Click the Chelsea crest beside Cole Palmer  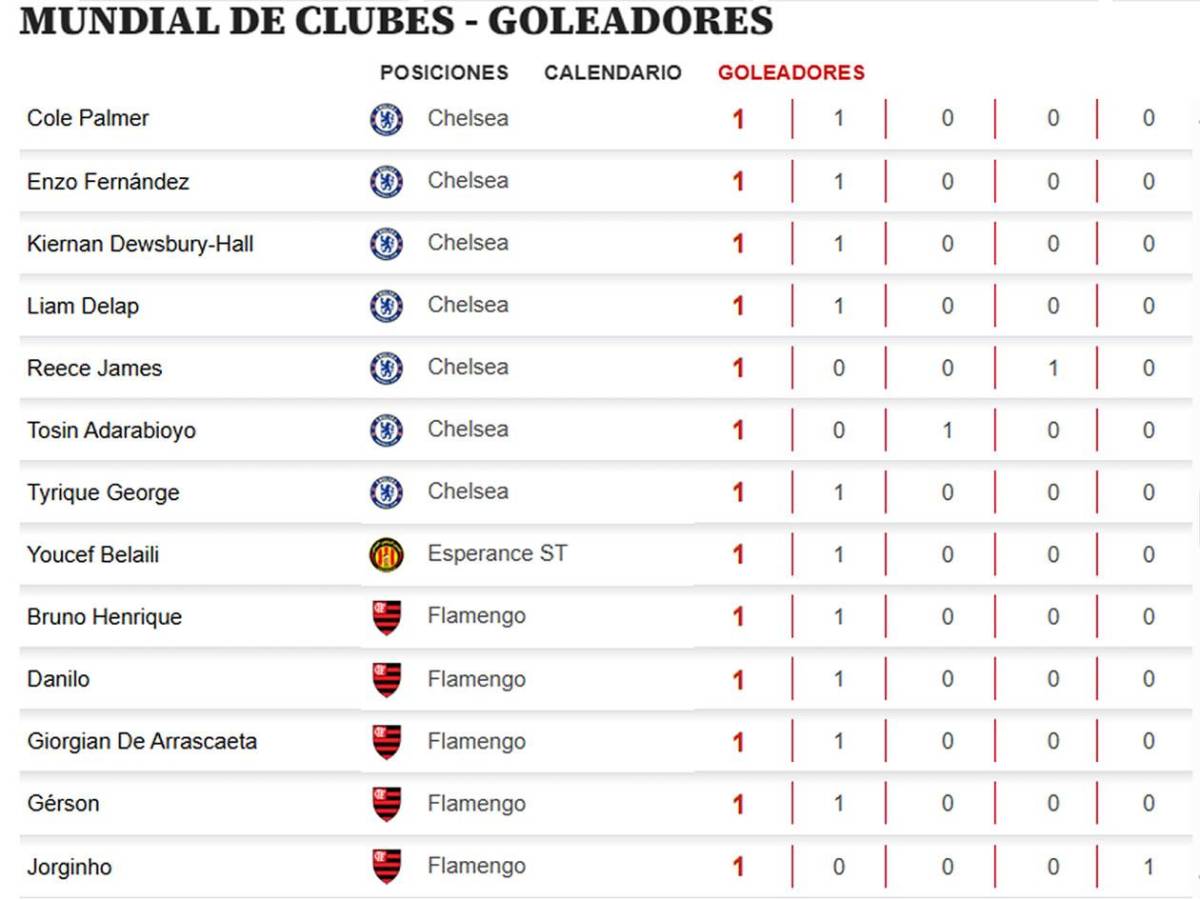pyautogui.click(x=385, y=118)
